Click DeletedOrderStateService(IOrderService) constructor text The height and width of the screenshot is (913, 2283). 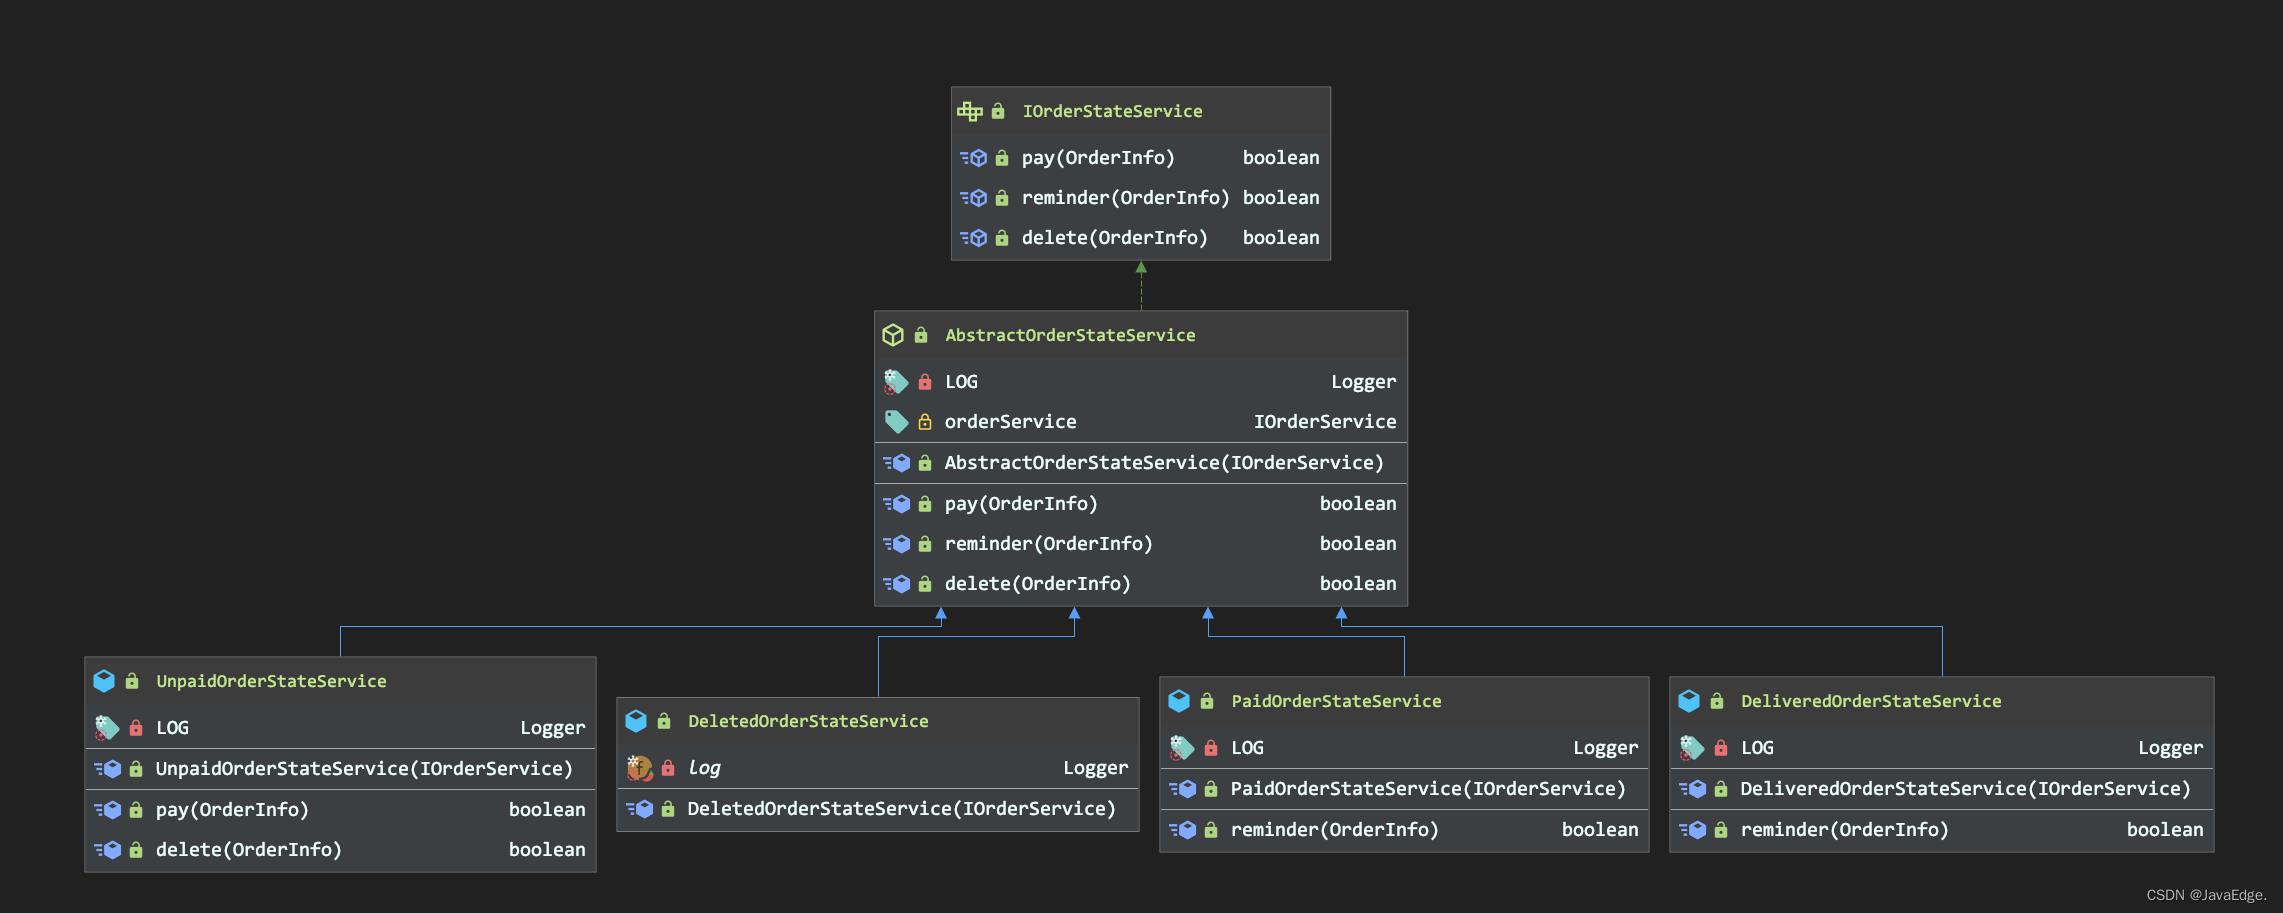point(901,809)
